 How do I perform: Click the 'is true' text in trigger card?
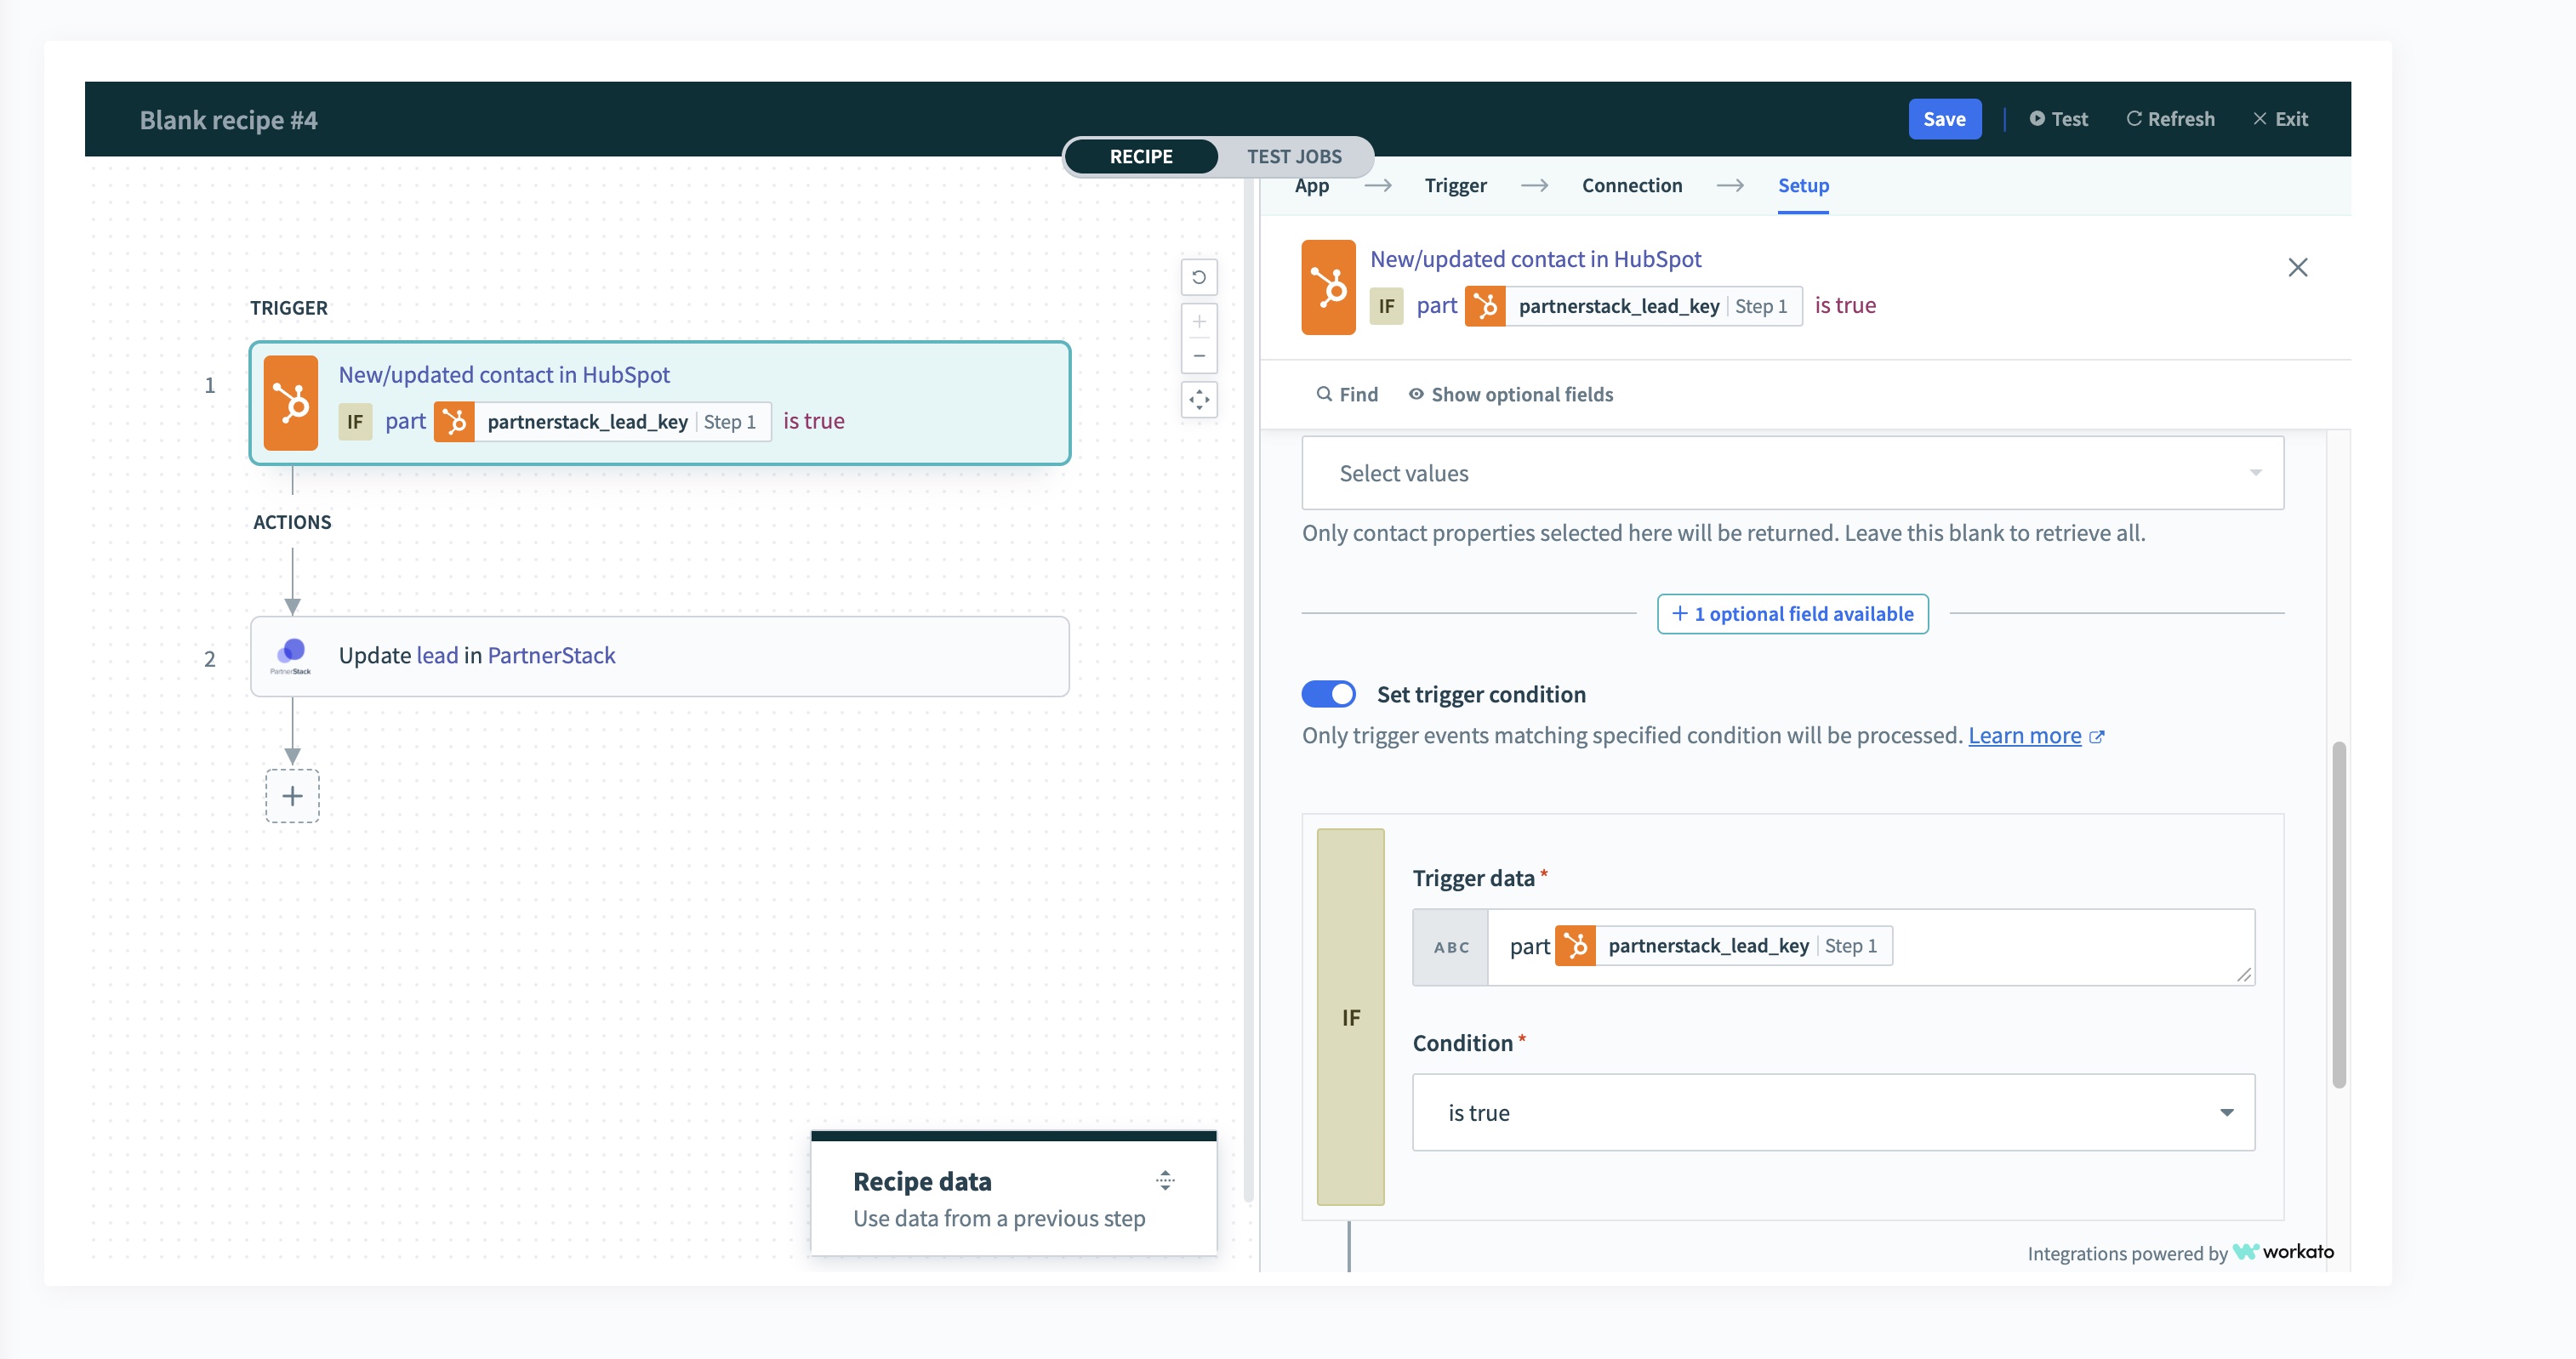813,421
